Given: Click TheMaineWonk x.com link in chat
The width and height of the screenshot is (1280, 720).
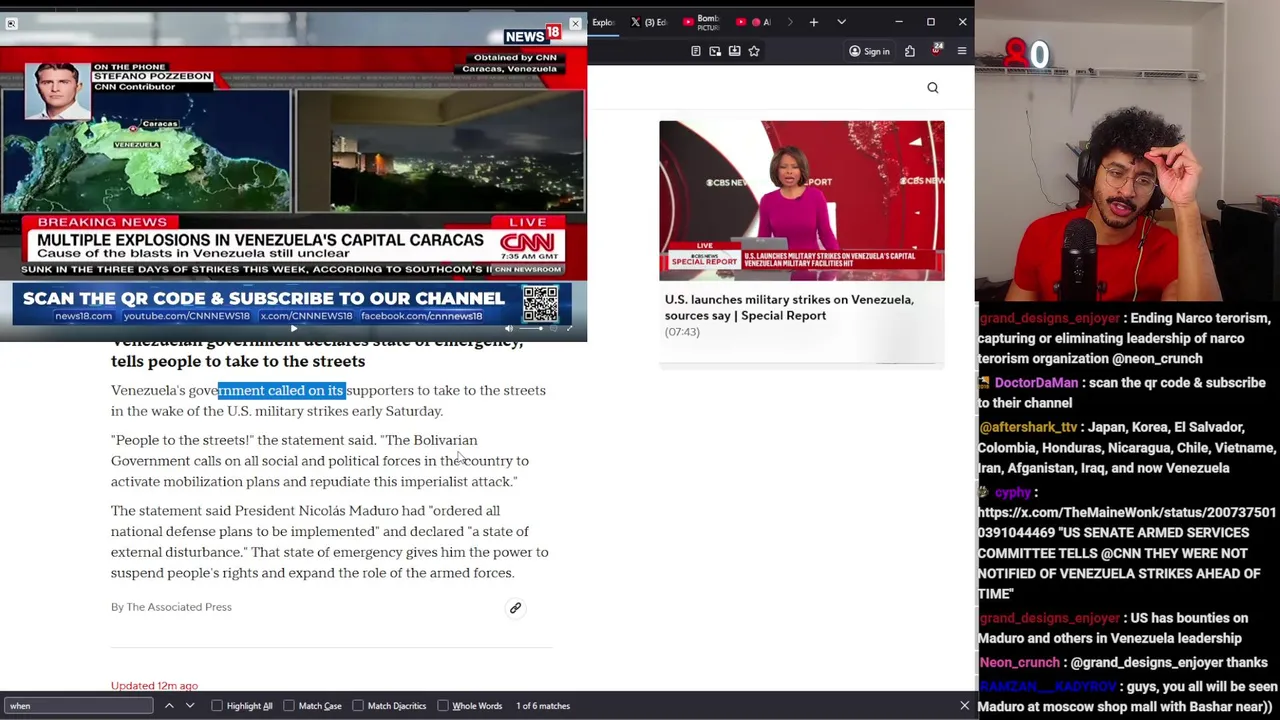Looking at the screenshot, I should coord(1126,522).
